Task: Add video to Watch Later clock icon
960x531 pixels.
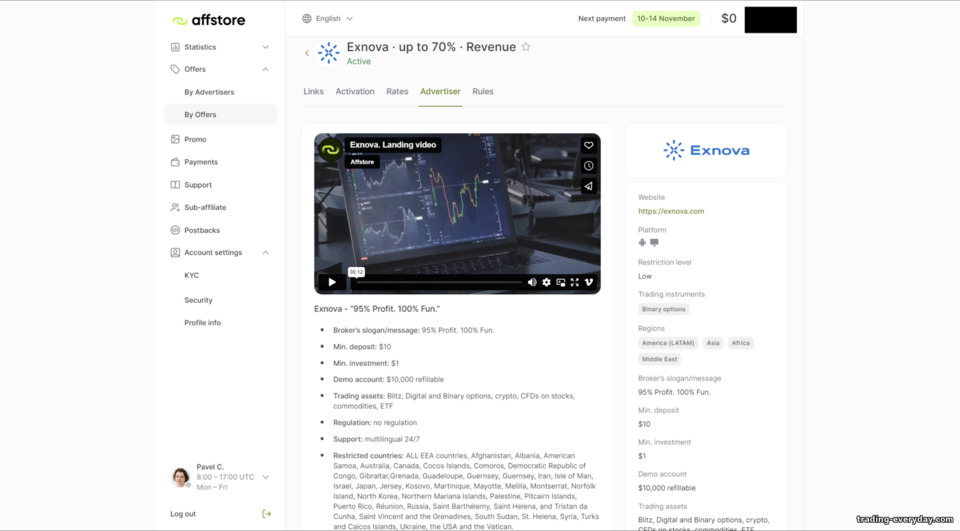Action: (588, 165)
